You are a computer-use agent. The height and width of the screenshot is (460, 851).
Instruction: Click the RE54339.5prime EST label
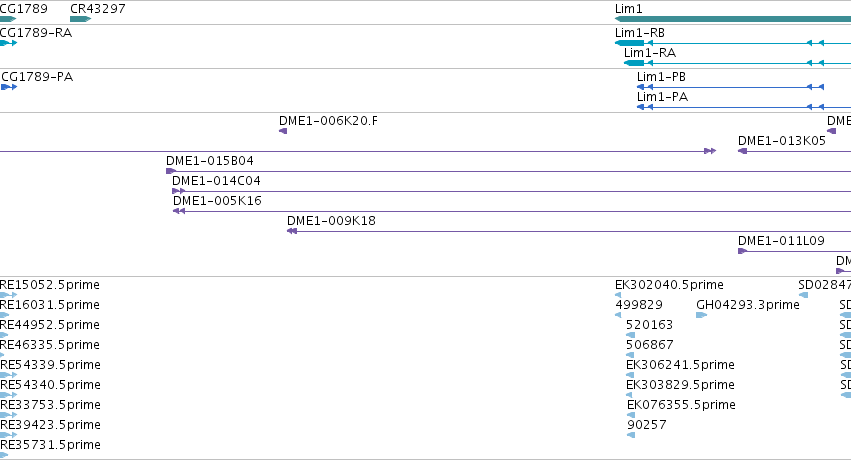(50, 365)
